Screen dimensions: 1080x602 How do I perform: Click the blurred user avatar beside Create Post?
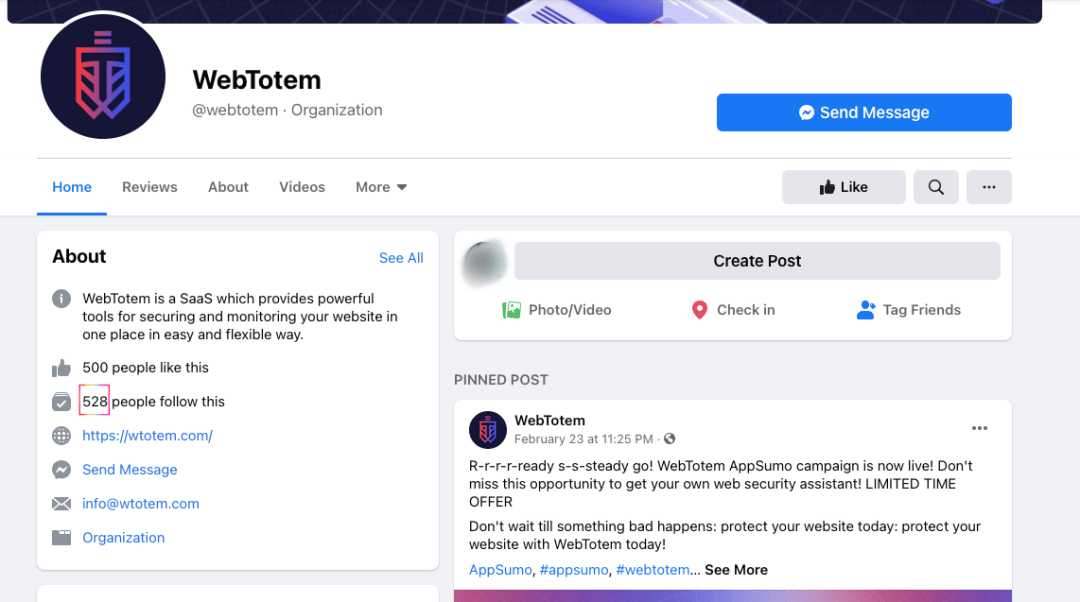click(484, 262)
